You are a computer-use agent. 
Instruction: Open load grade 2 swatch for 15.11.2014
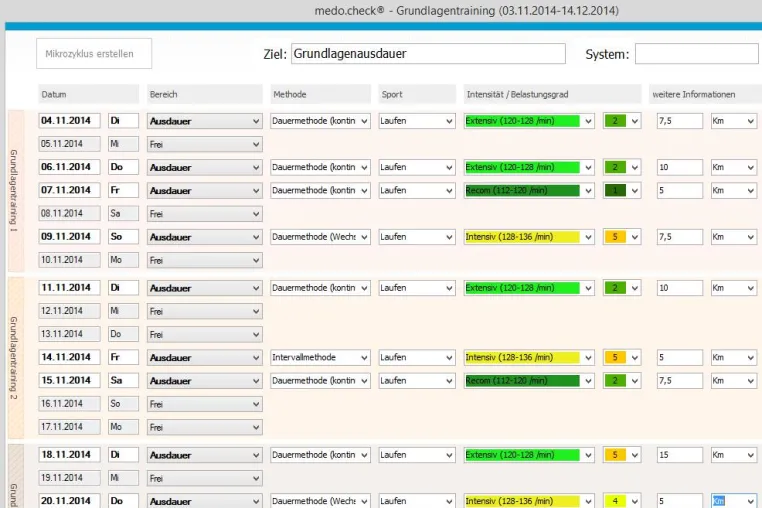coord(622,381)
